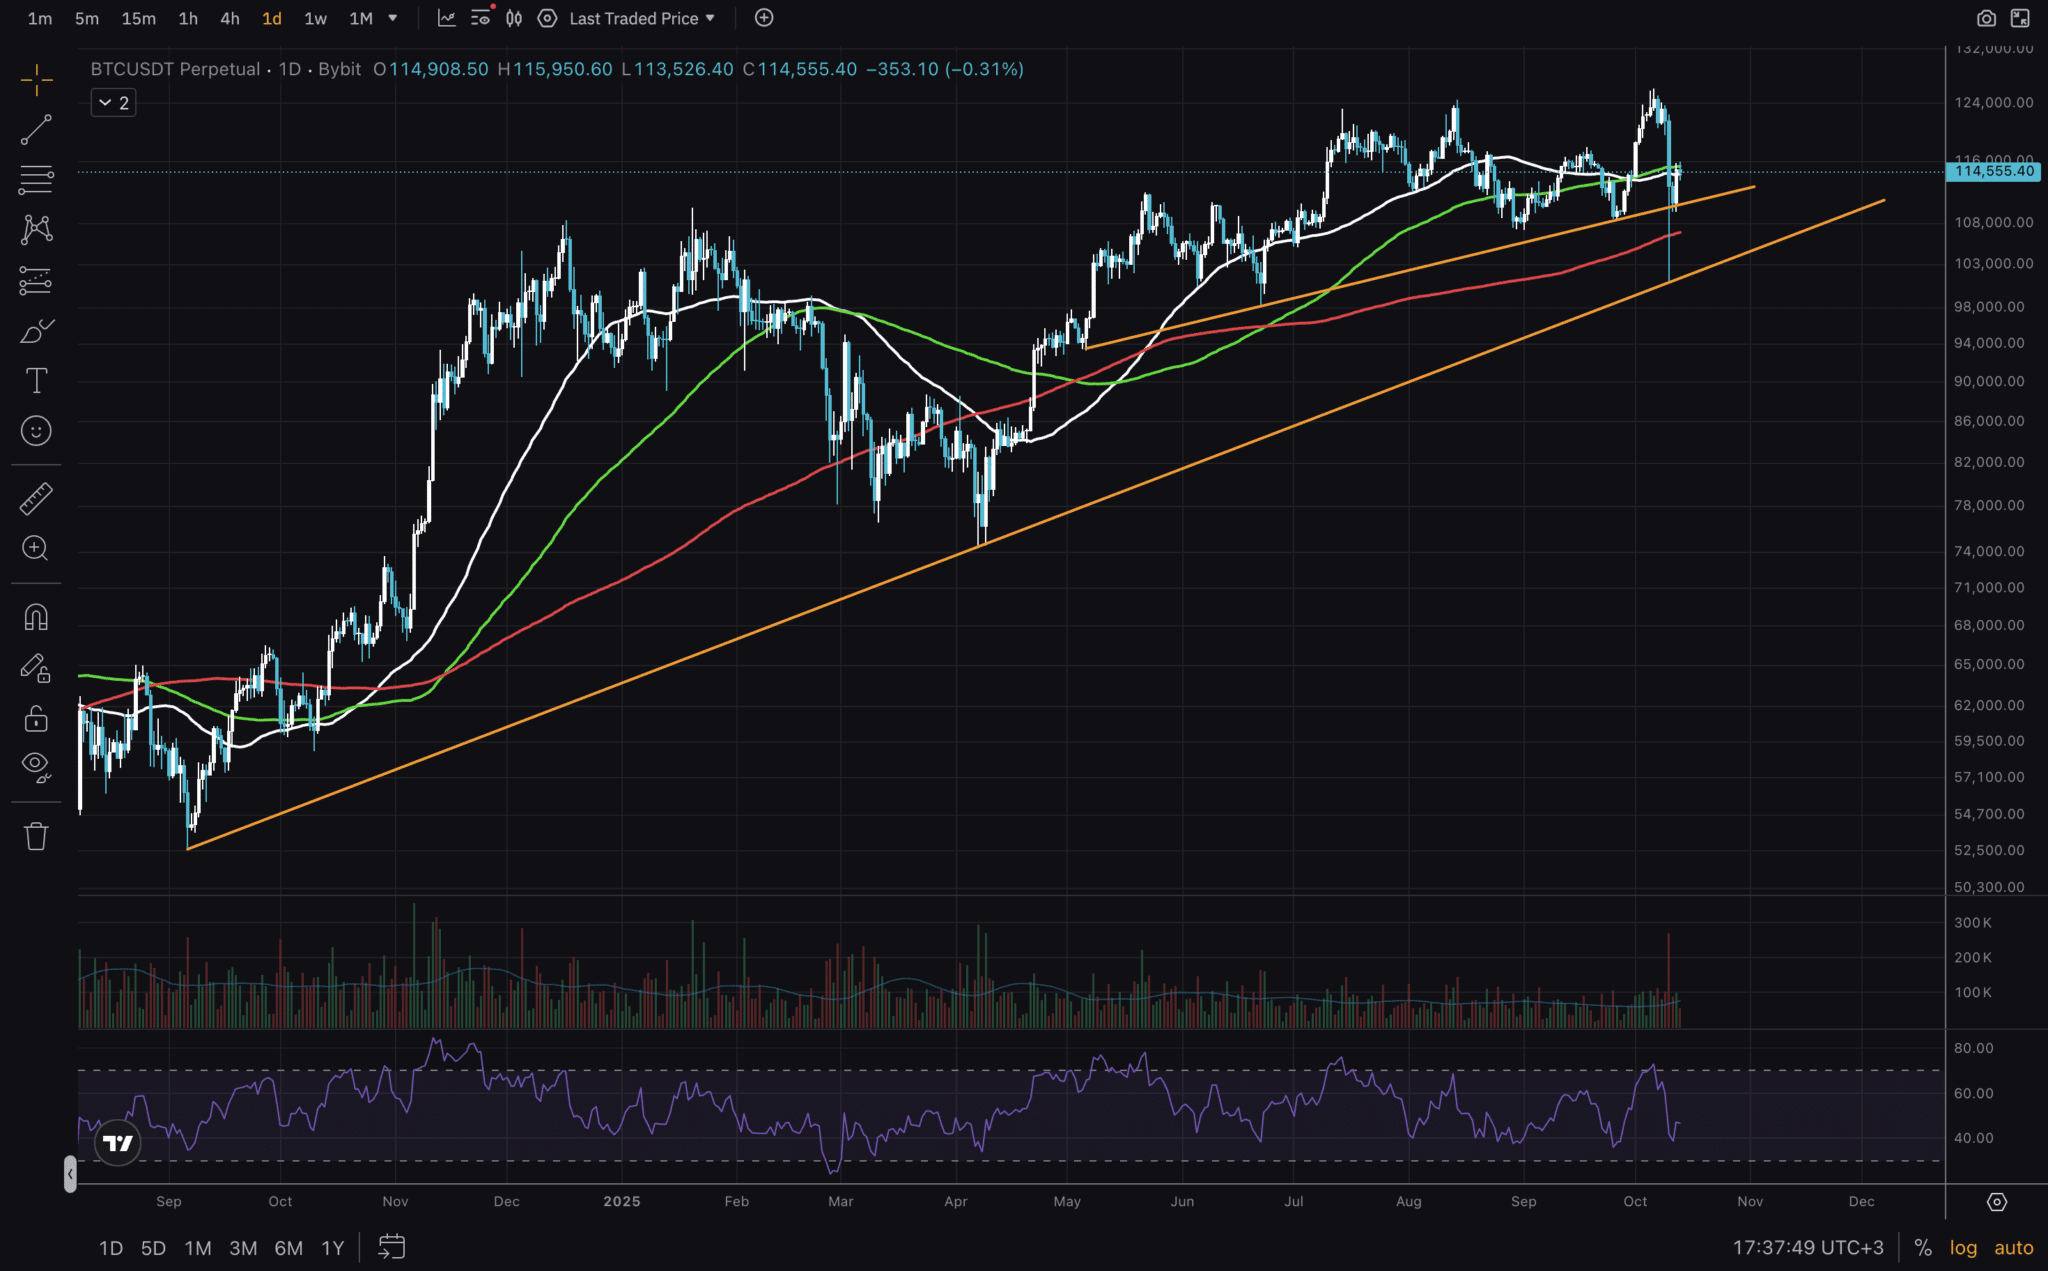The width and height of the screenshot is (2048, 1271).
Task: Set the date range to 3M
Action: pos(243,1248)
